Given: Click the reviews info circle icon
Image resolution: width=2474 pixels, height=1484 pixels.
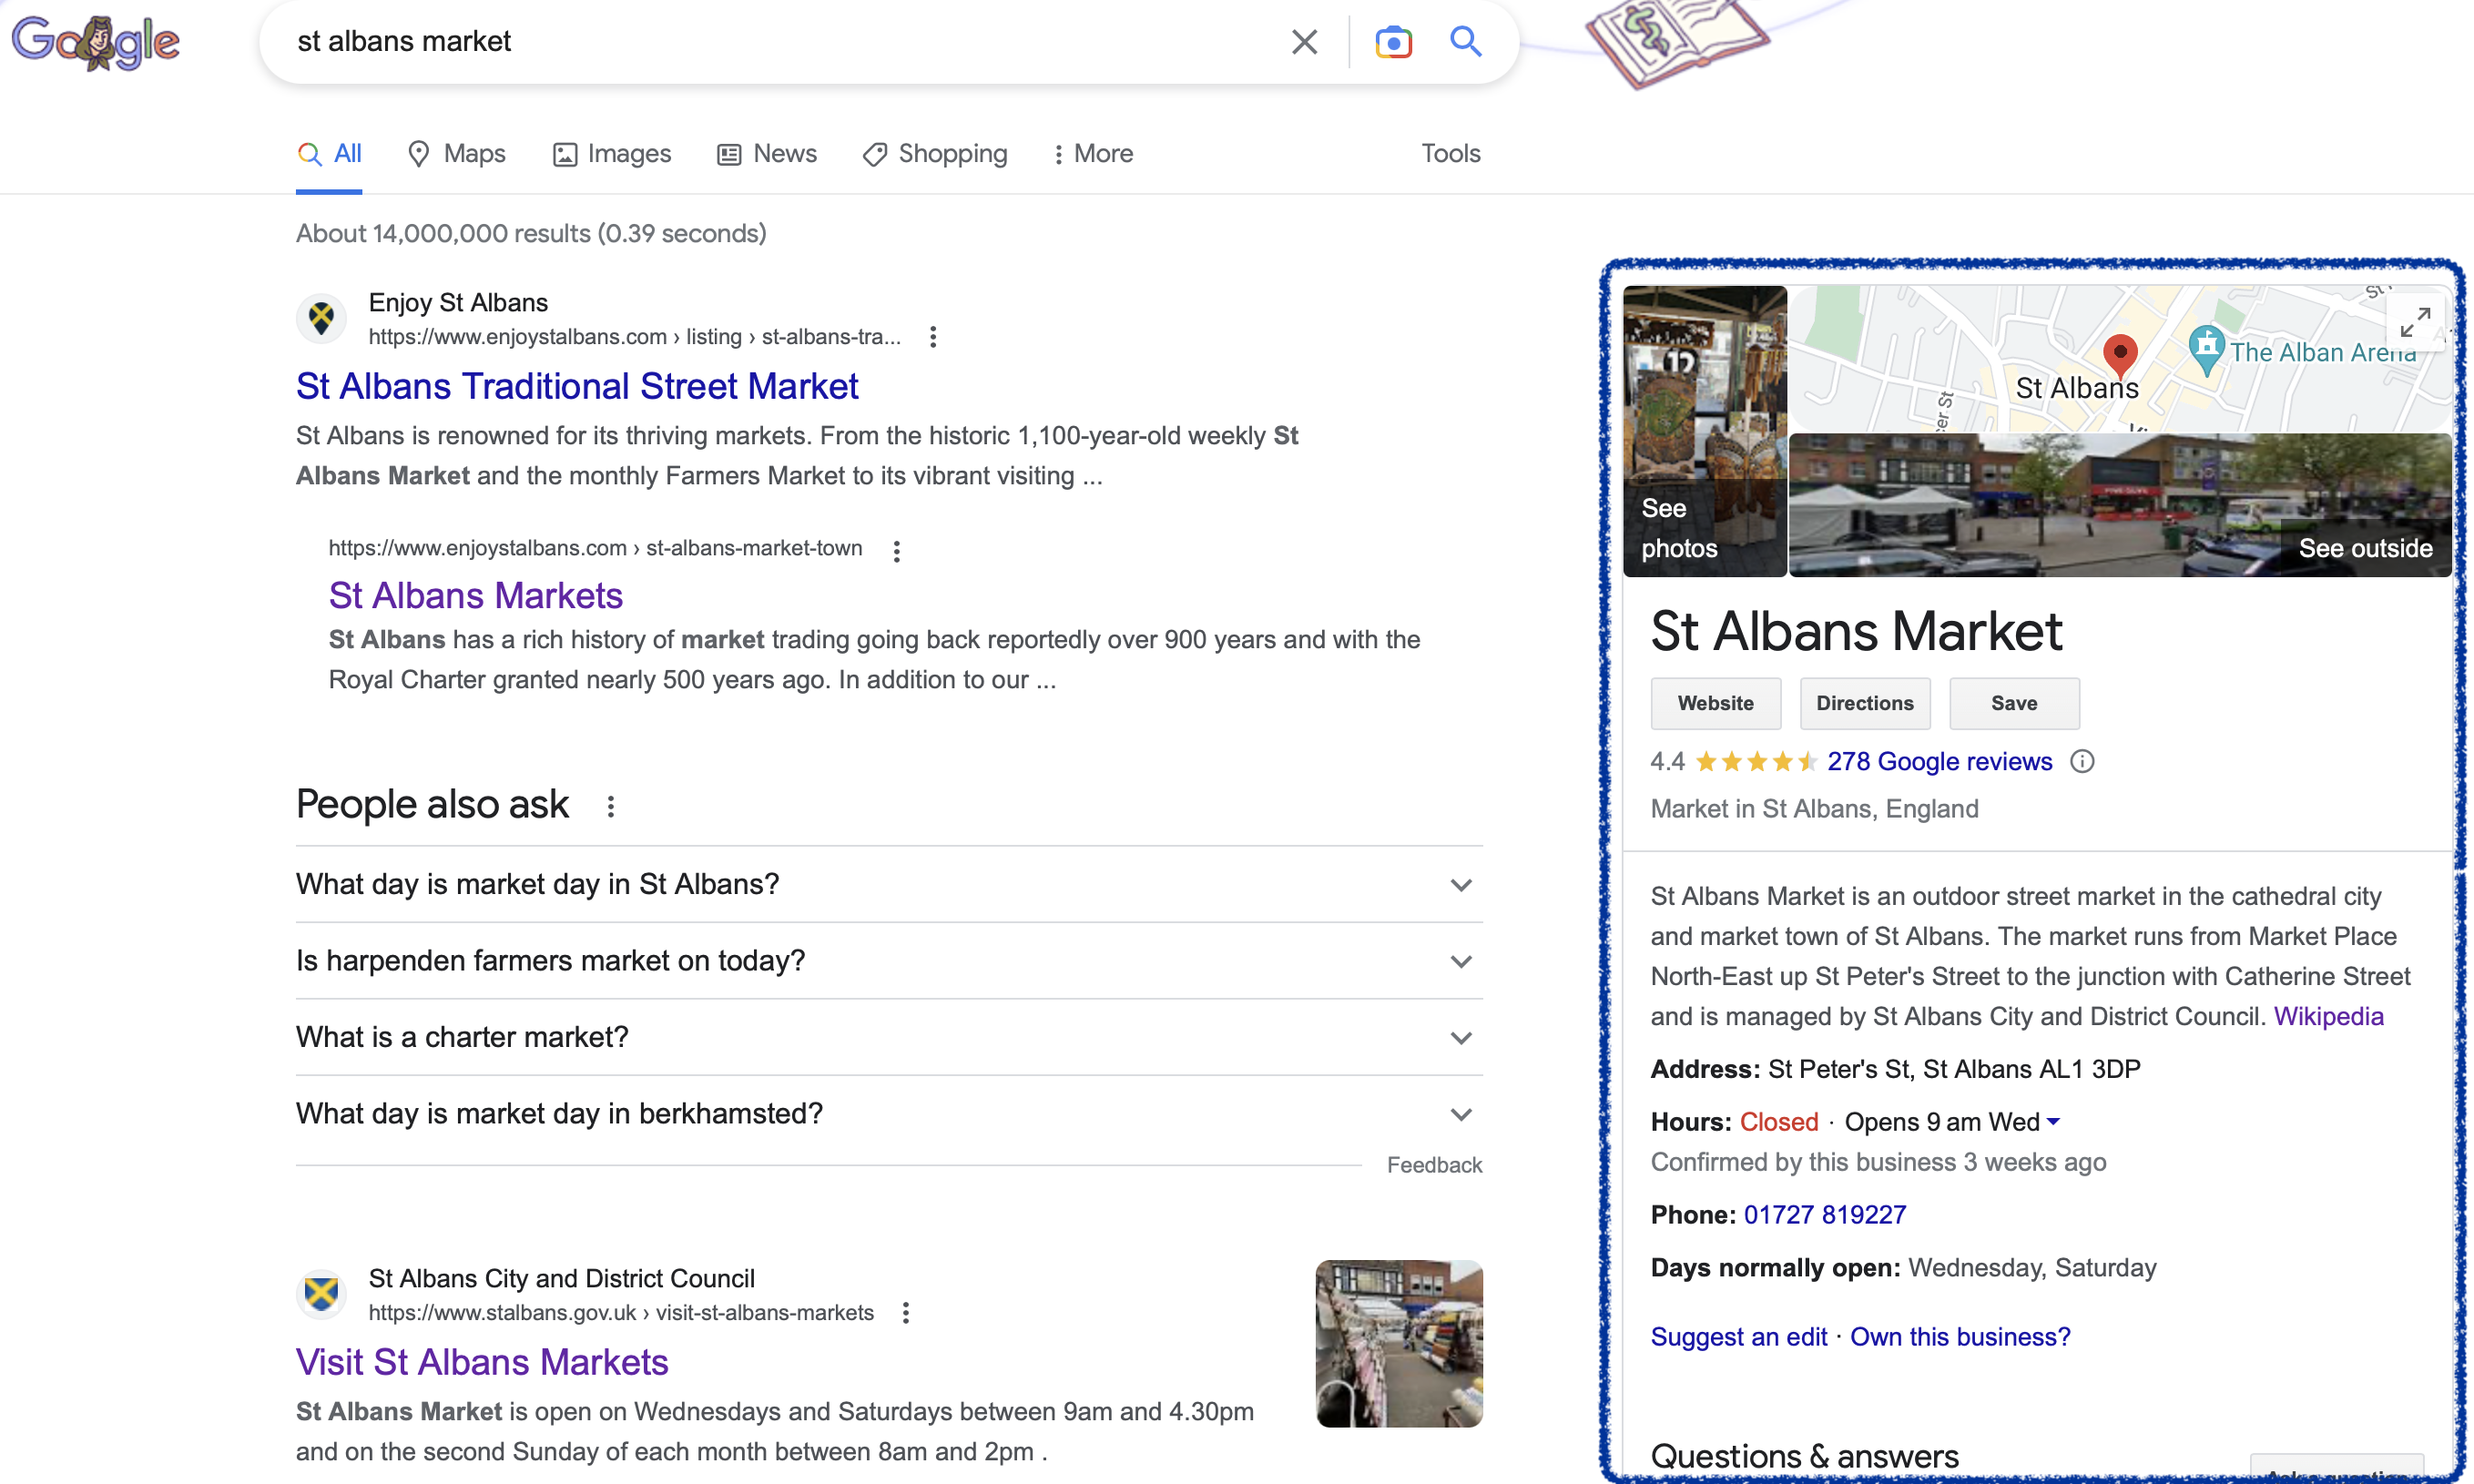Looking at the screenshot, I should click(2082, 762).
